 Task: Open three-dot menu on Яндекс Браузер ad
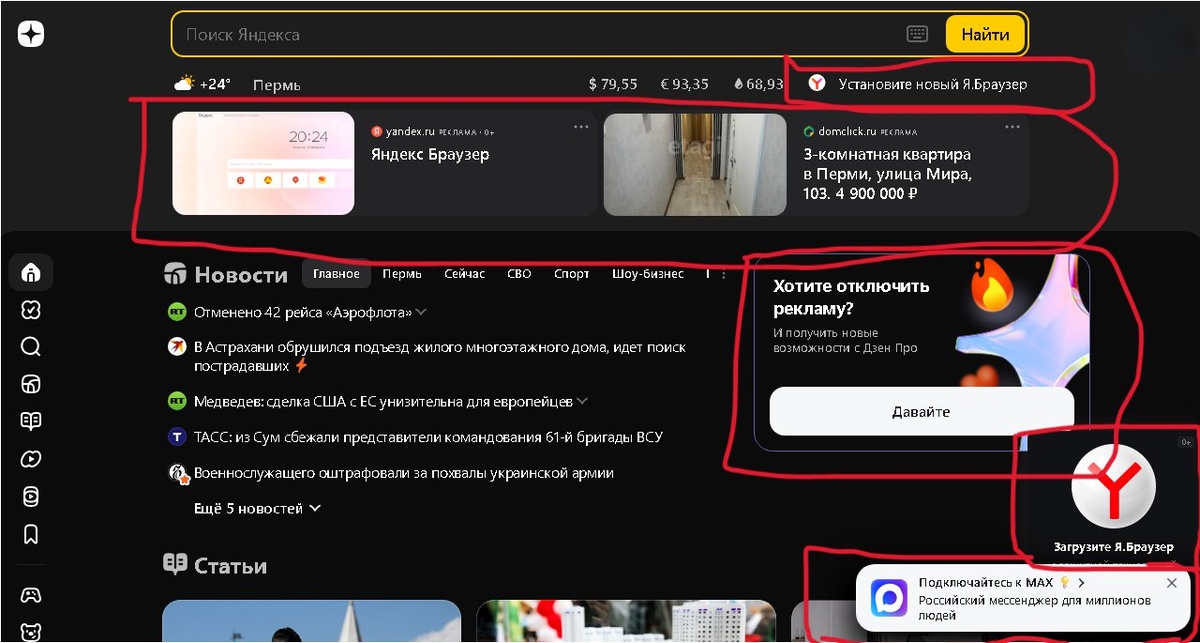coord(581,127)
